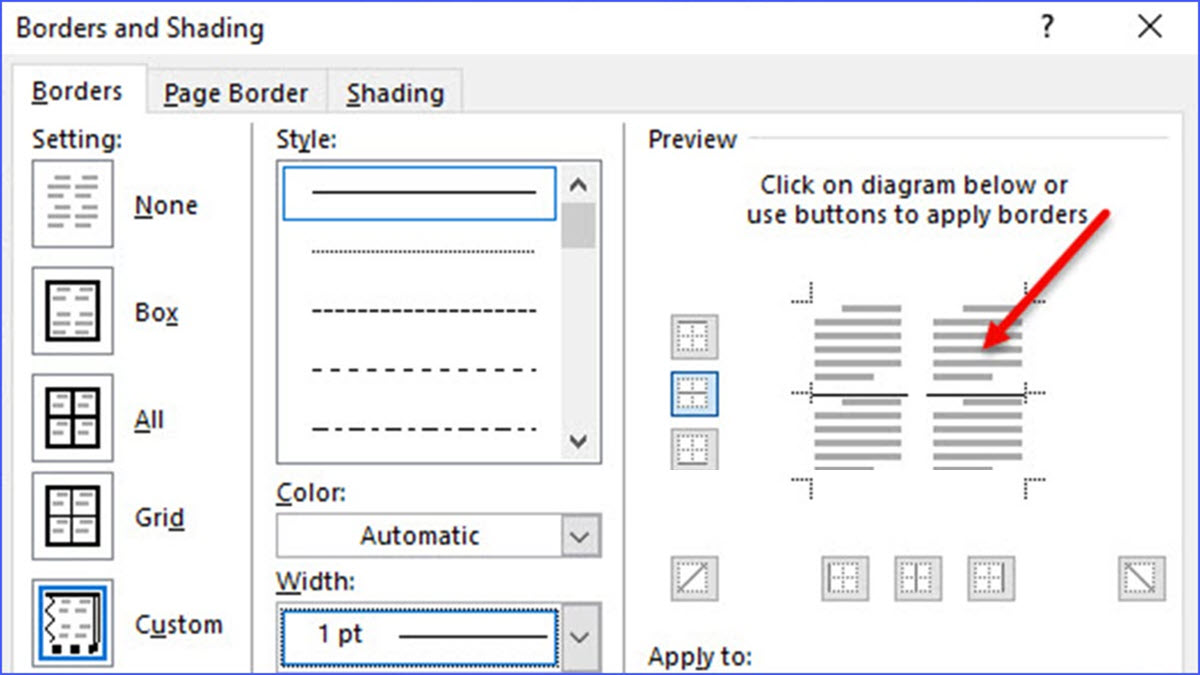1200x675 pixels.
Task: Select the All borders setting icon
Action: 72,417
